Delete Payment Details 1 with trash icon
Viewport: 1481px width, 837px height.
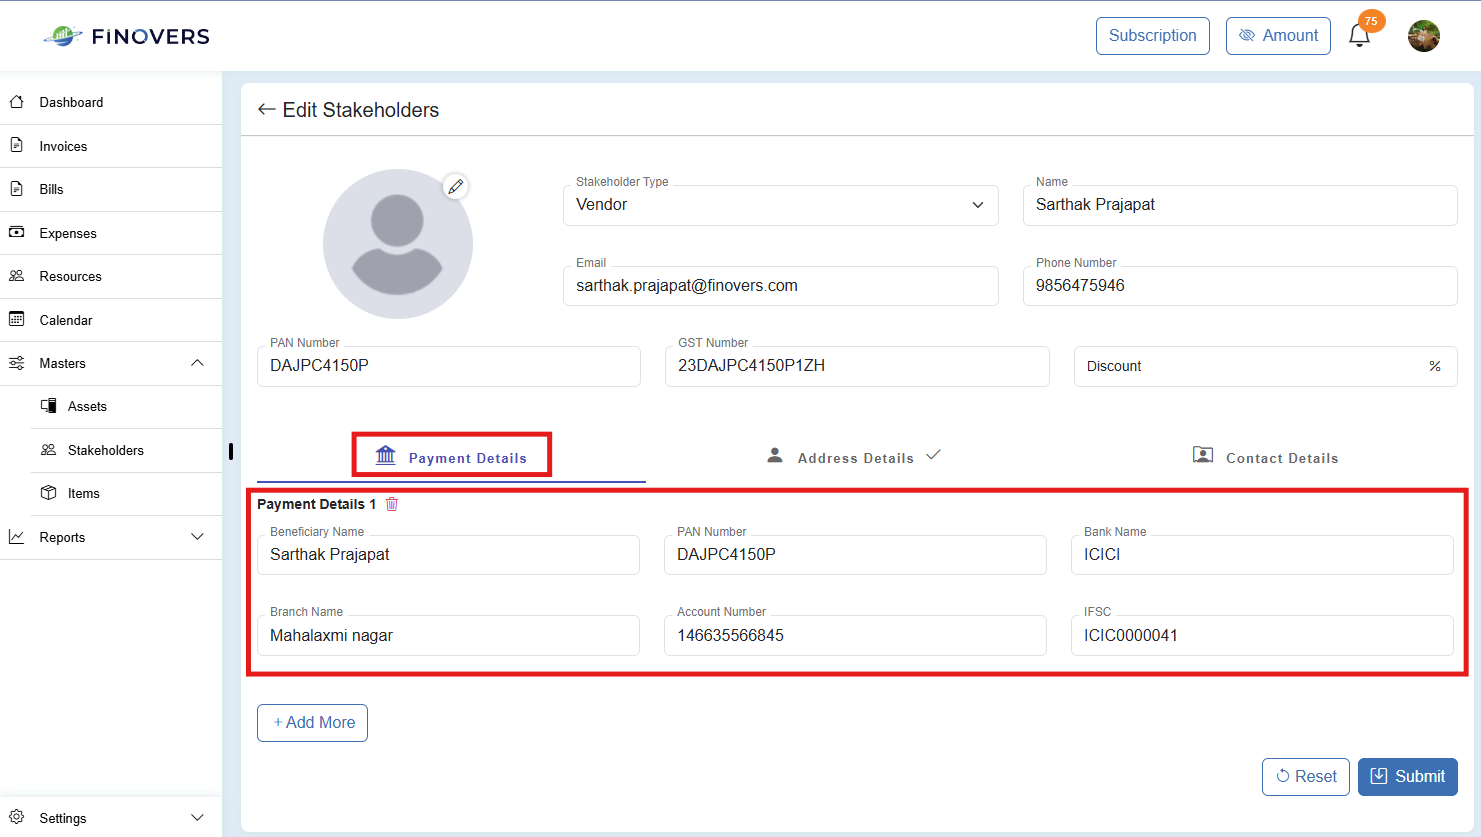click(x=392, y=504)
